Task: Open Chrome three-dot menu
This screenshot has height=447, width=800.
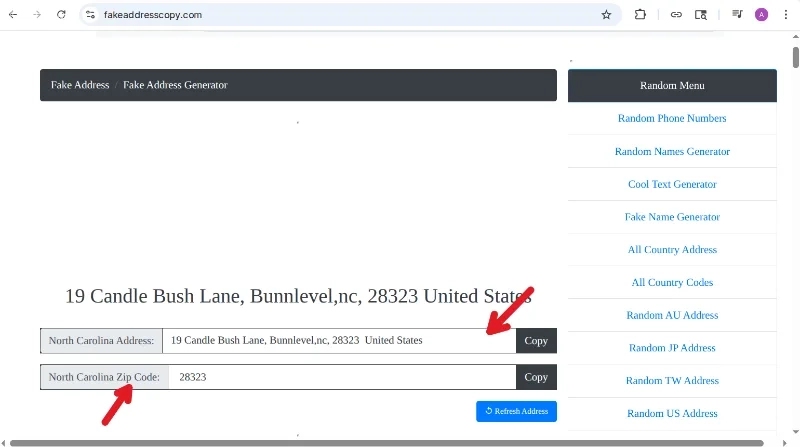Action: tap(786, 15)
